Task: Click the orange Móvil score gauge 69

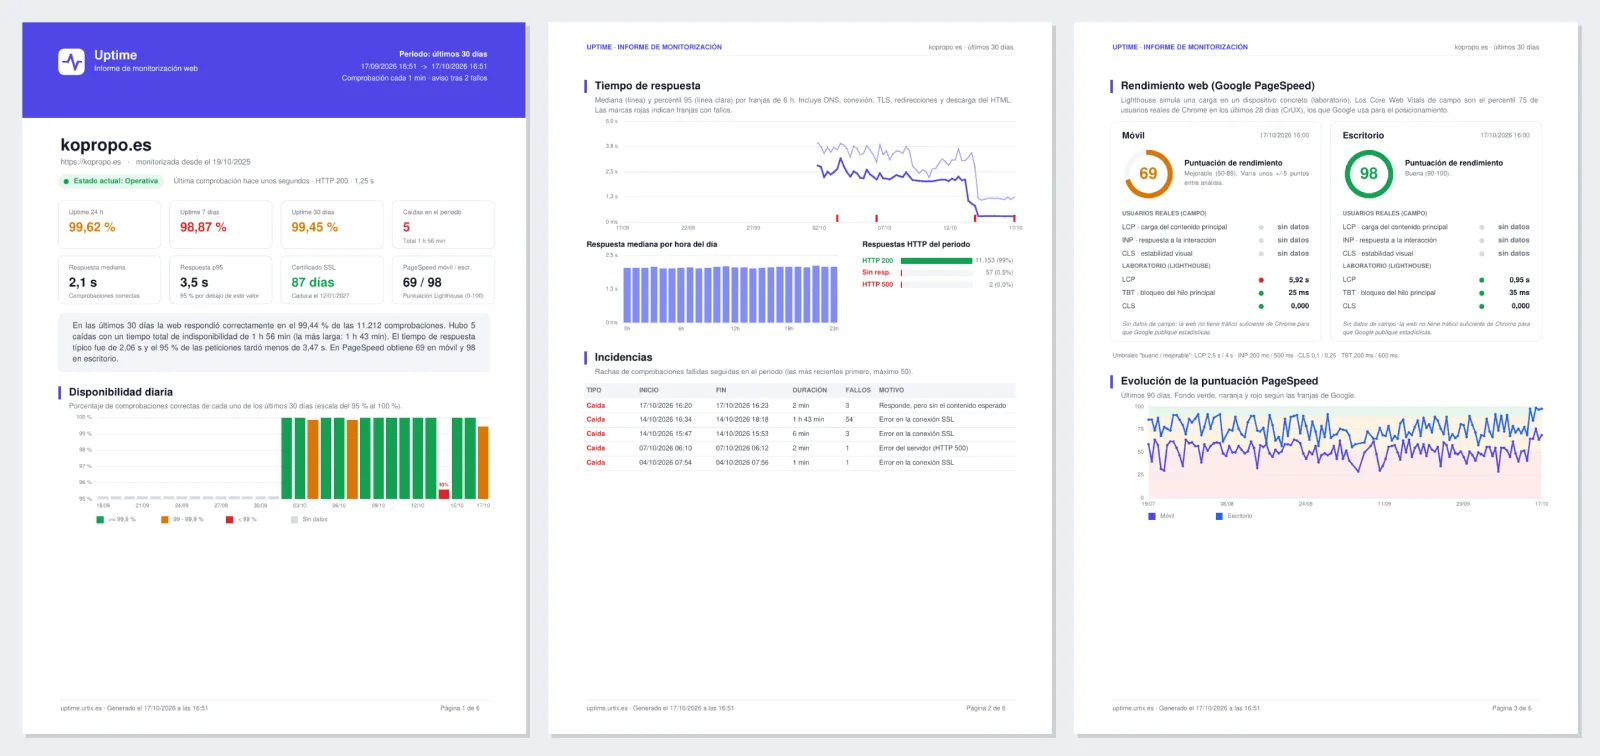Action: (1148, 174)
